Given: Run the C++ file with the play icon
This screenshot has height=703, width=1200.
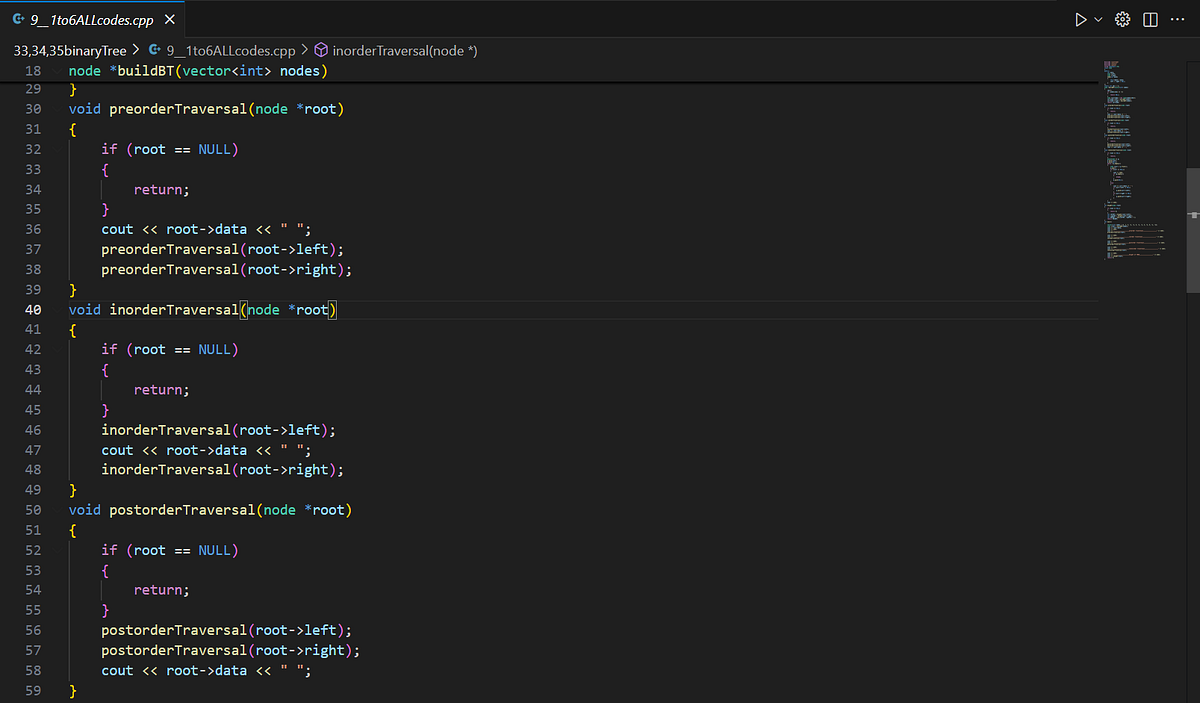Looking at the screenshot, I should tap(1080, 20).
